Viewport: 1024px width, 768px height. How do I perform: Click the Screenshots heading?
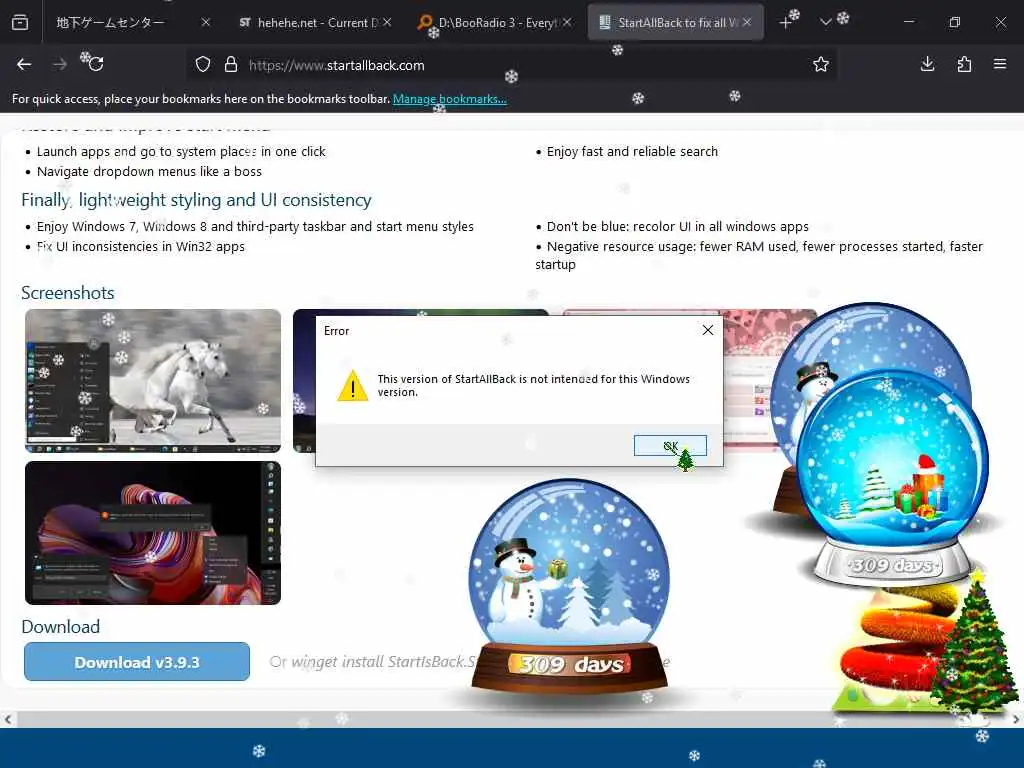tap(68, 293)
